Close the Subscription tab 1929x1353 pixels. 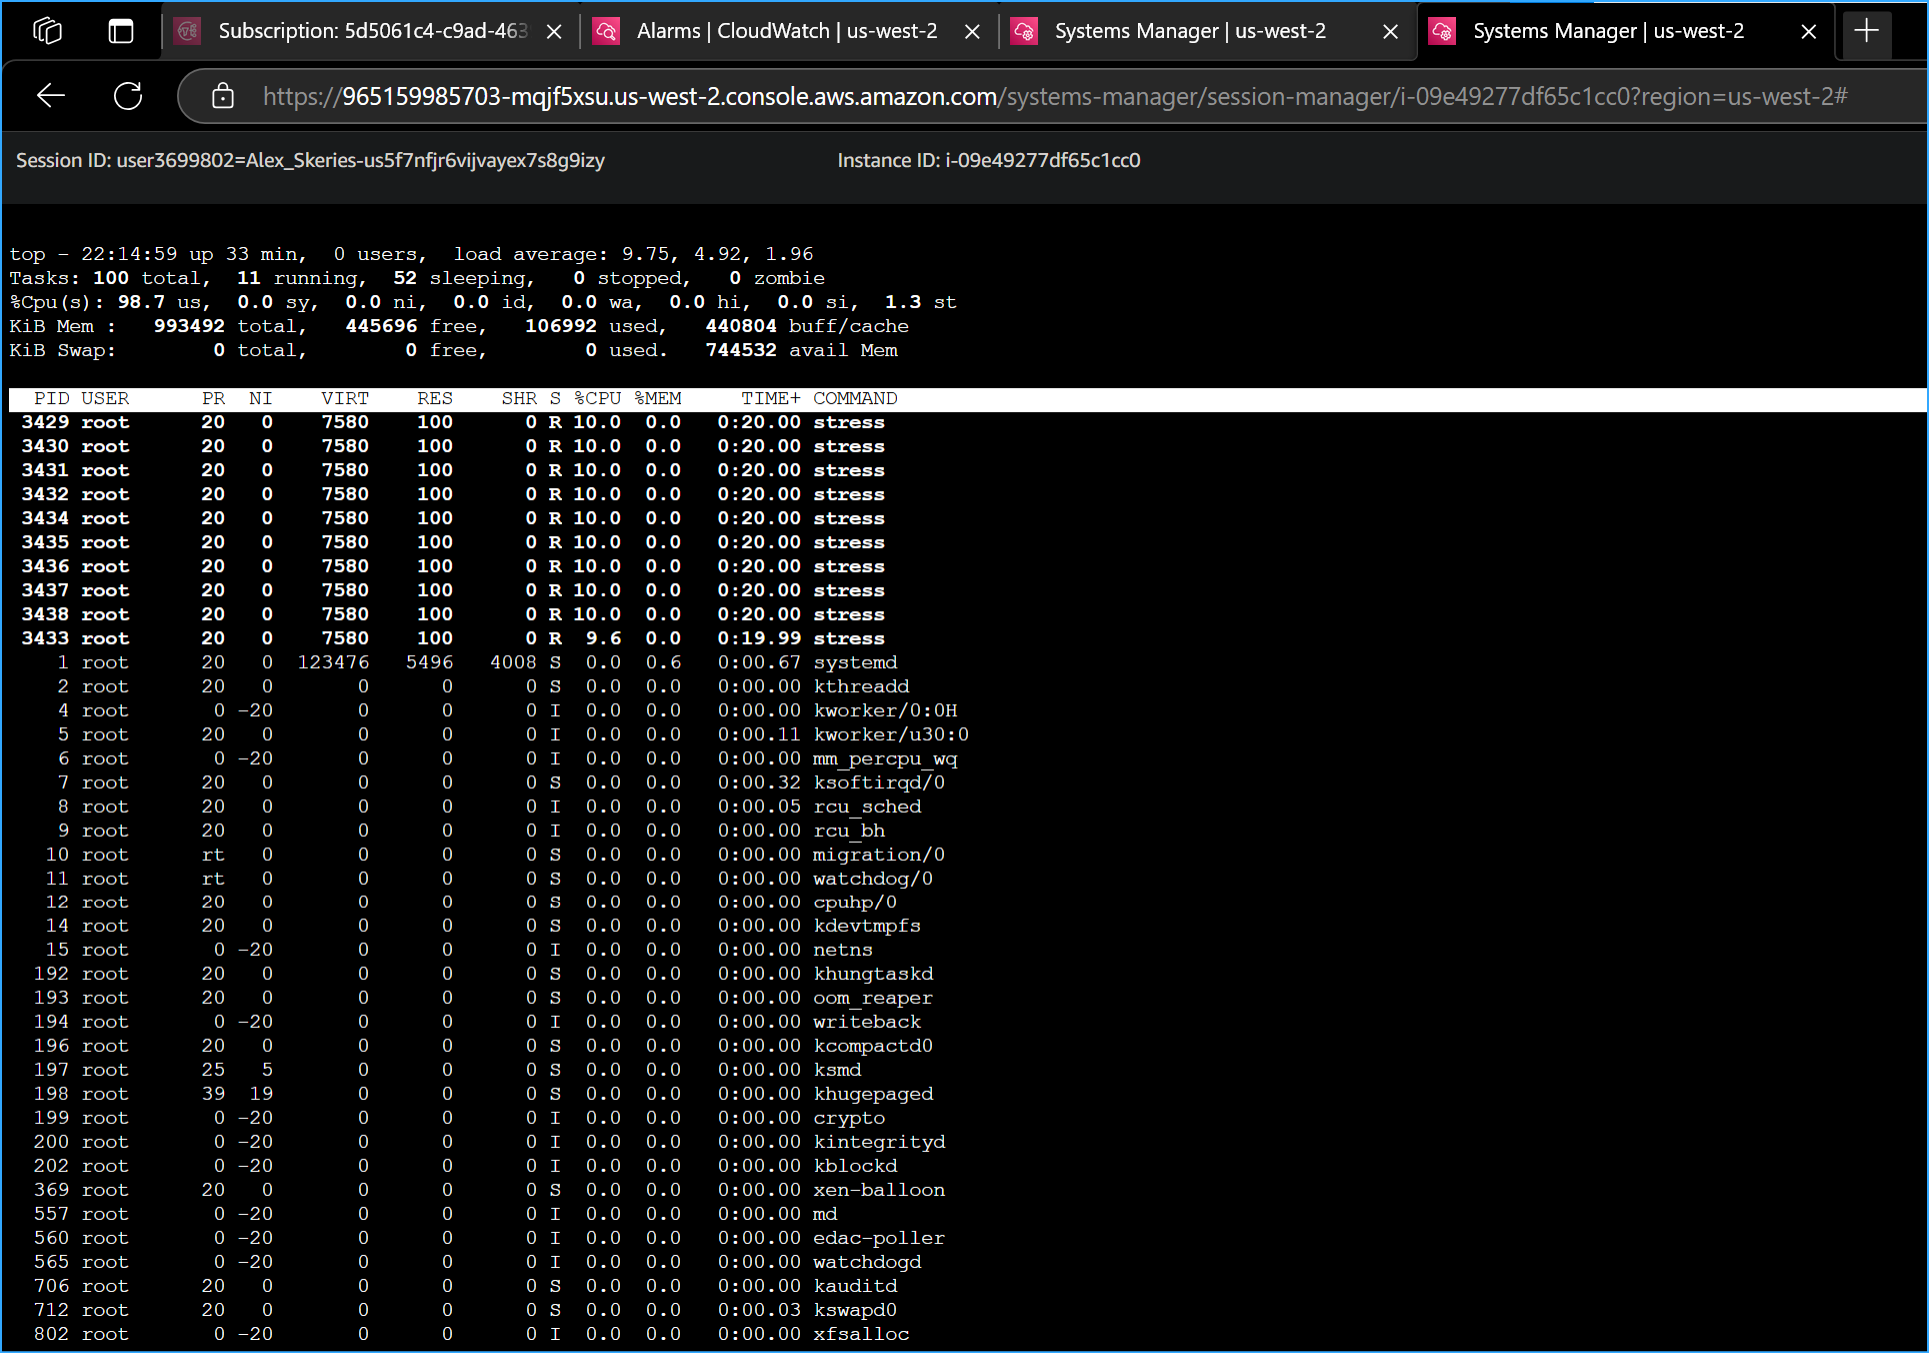554,31
